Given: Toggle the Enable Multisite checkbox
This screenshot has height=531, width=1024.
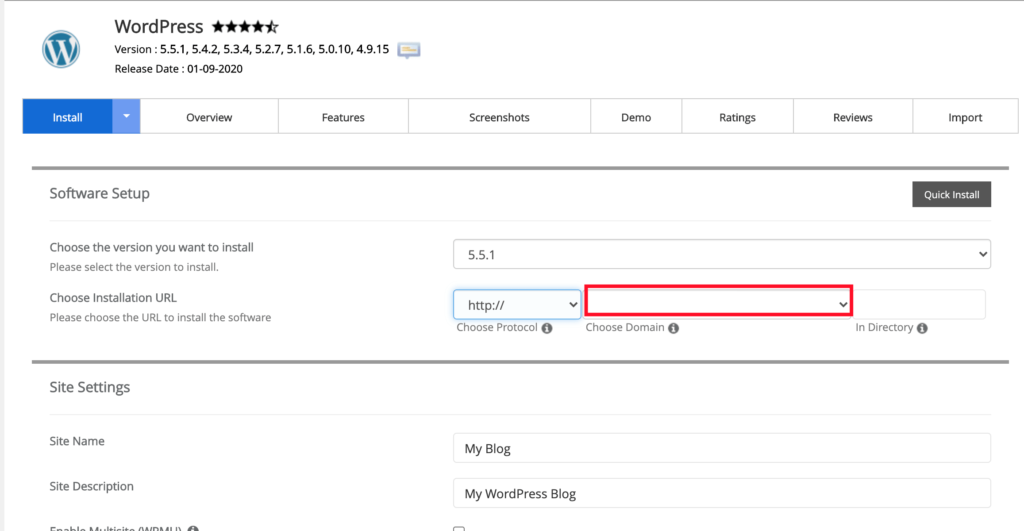Looking at the screenshot, I should pos(459,528).
